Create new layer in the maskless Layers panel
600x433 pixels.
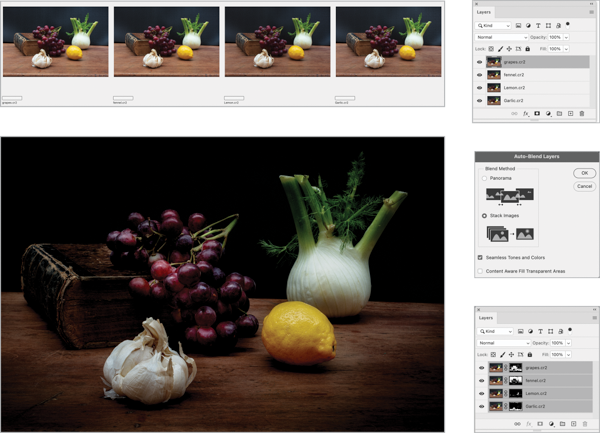click(x=571, y=114)
